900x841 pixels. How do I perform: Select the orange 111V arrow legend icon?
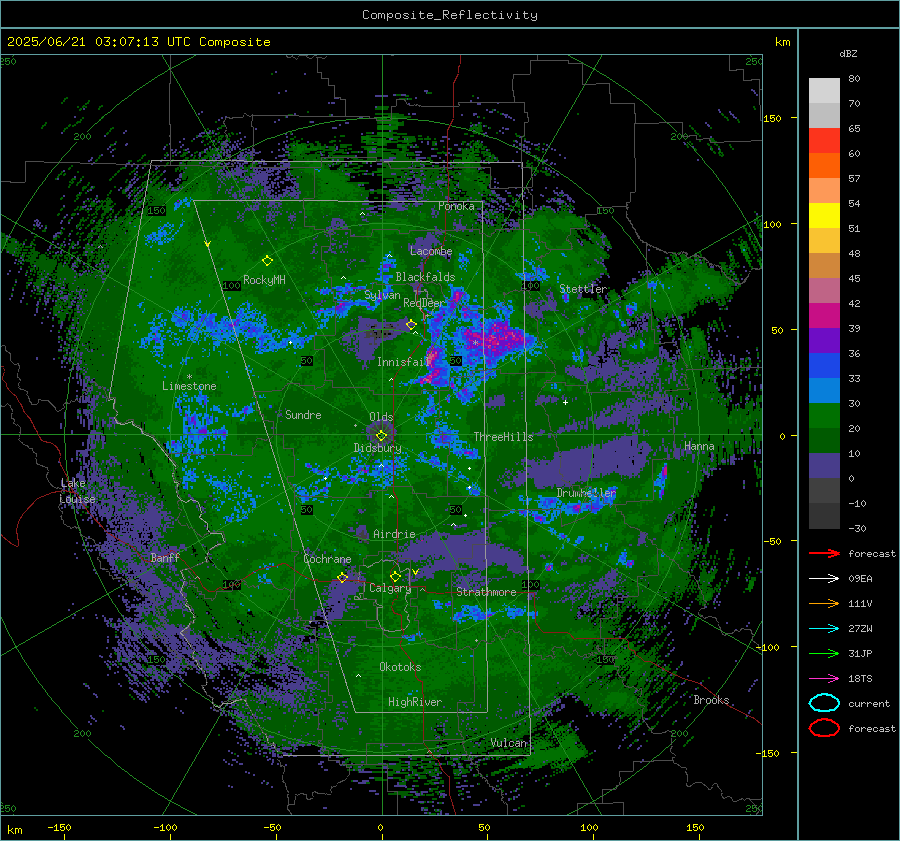click(x=824, y=603)
